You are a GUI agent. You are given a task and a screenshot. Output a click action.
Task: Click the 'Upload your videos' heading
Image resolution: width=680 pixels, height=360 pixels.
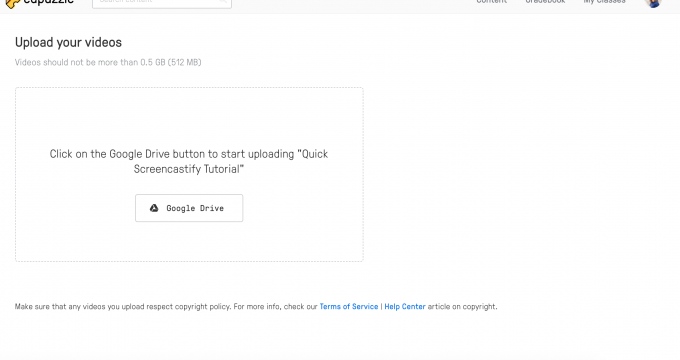pyautogui.click(x=68, y=43)
